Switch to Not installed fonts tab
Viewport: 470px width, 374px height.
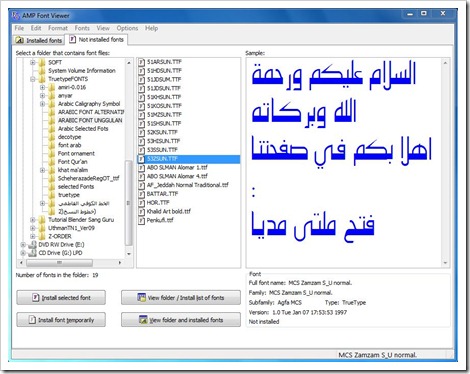(96, 39)
